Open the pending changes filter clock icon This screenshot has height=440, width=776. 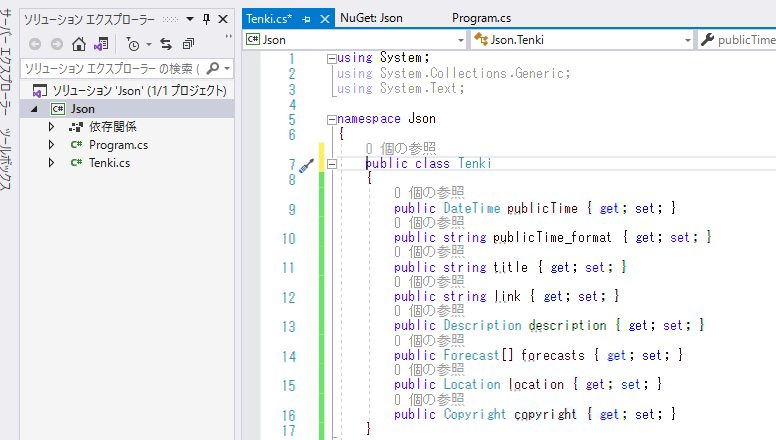tap(133, 44)
